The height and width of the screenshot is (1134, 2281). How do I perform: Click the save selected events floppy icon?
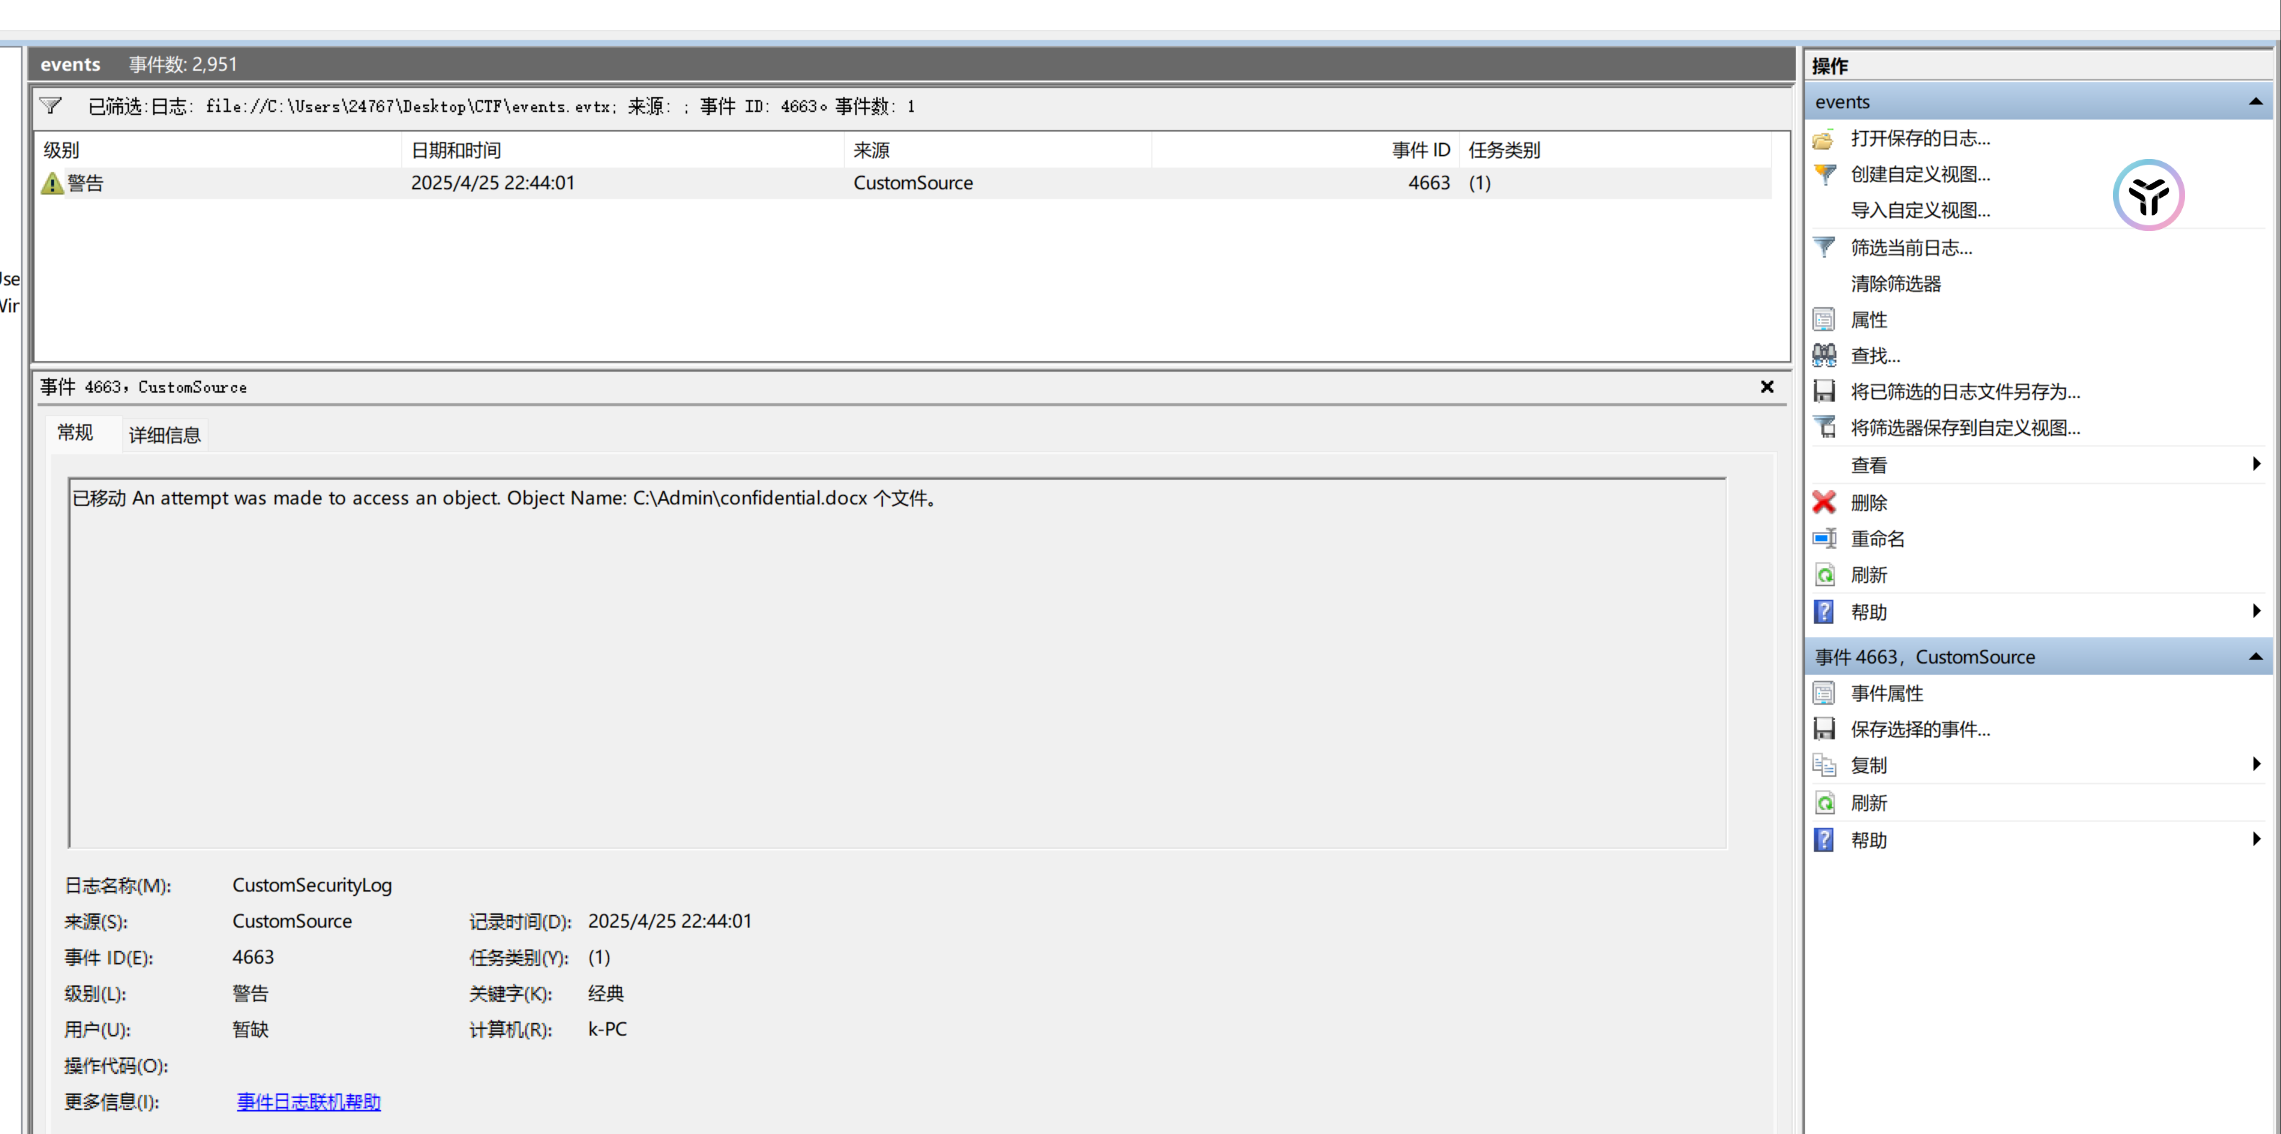[x=1824, y=729]
